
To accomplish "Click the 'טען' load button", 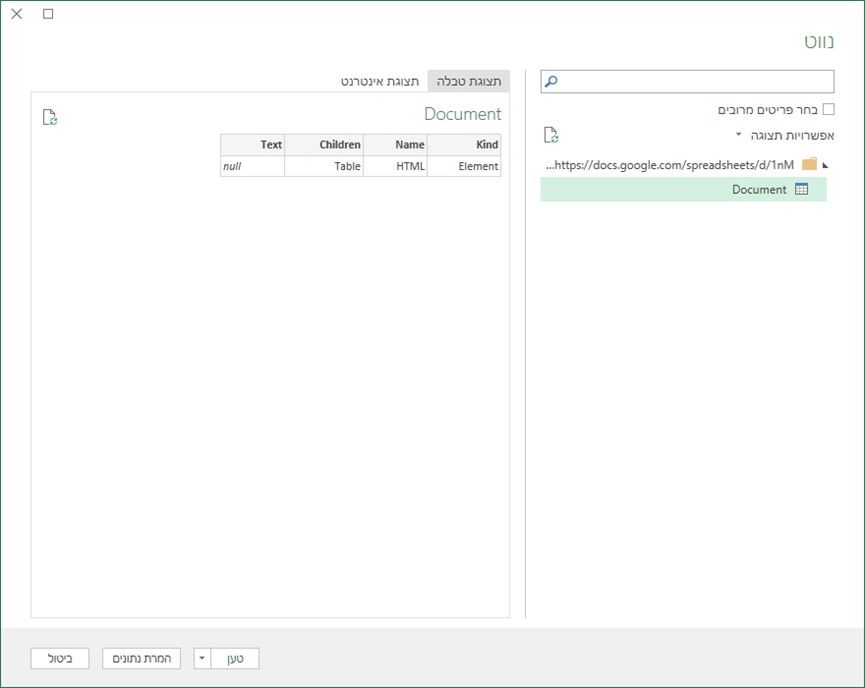I will click(235, 658).
